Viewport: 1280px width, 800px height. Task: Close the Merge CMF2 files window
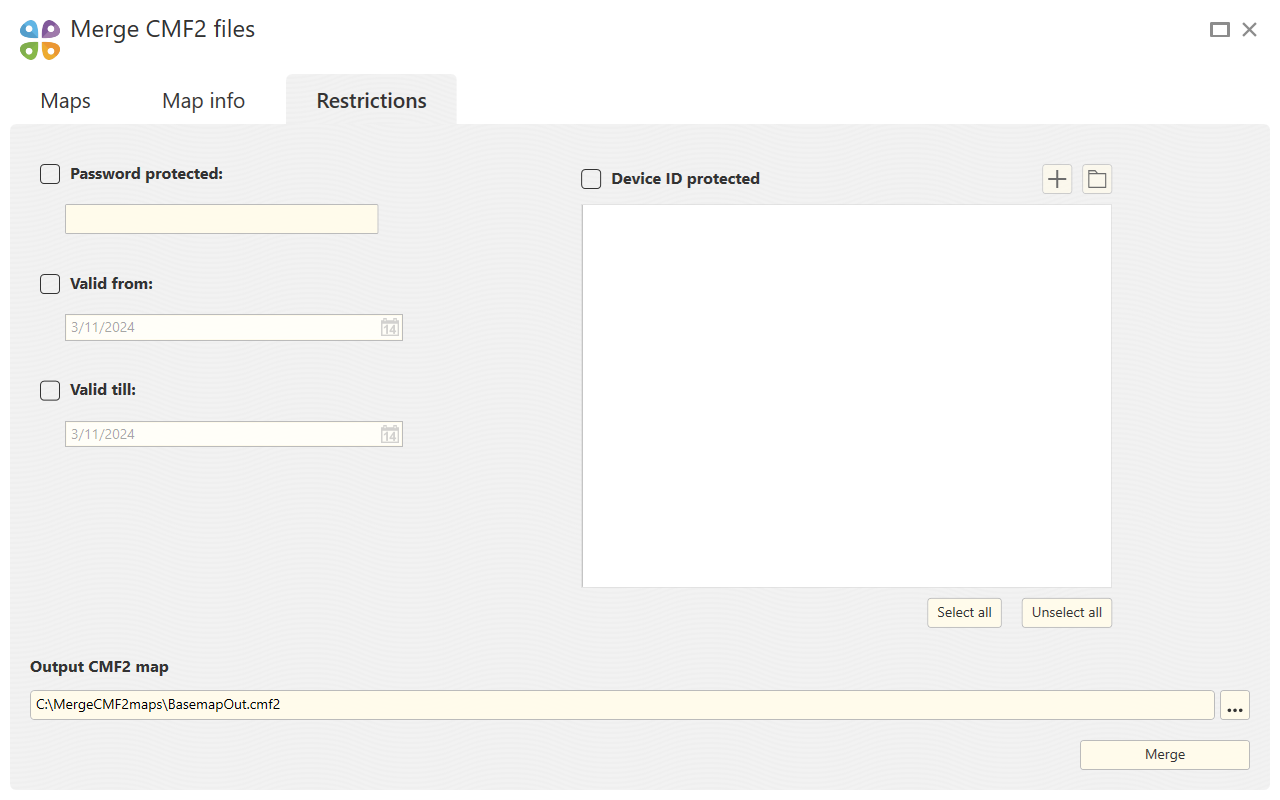click(1249, 30)
